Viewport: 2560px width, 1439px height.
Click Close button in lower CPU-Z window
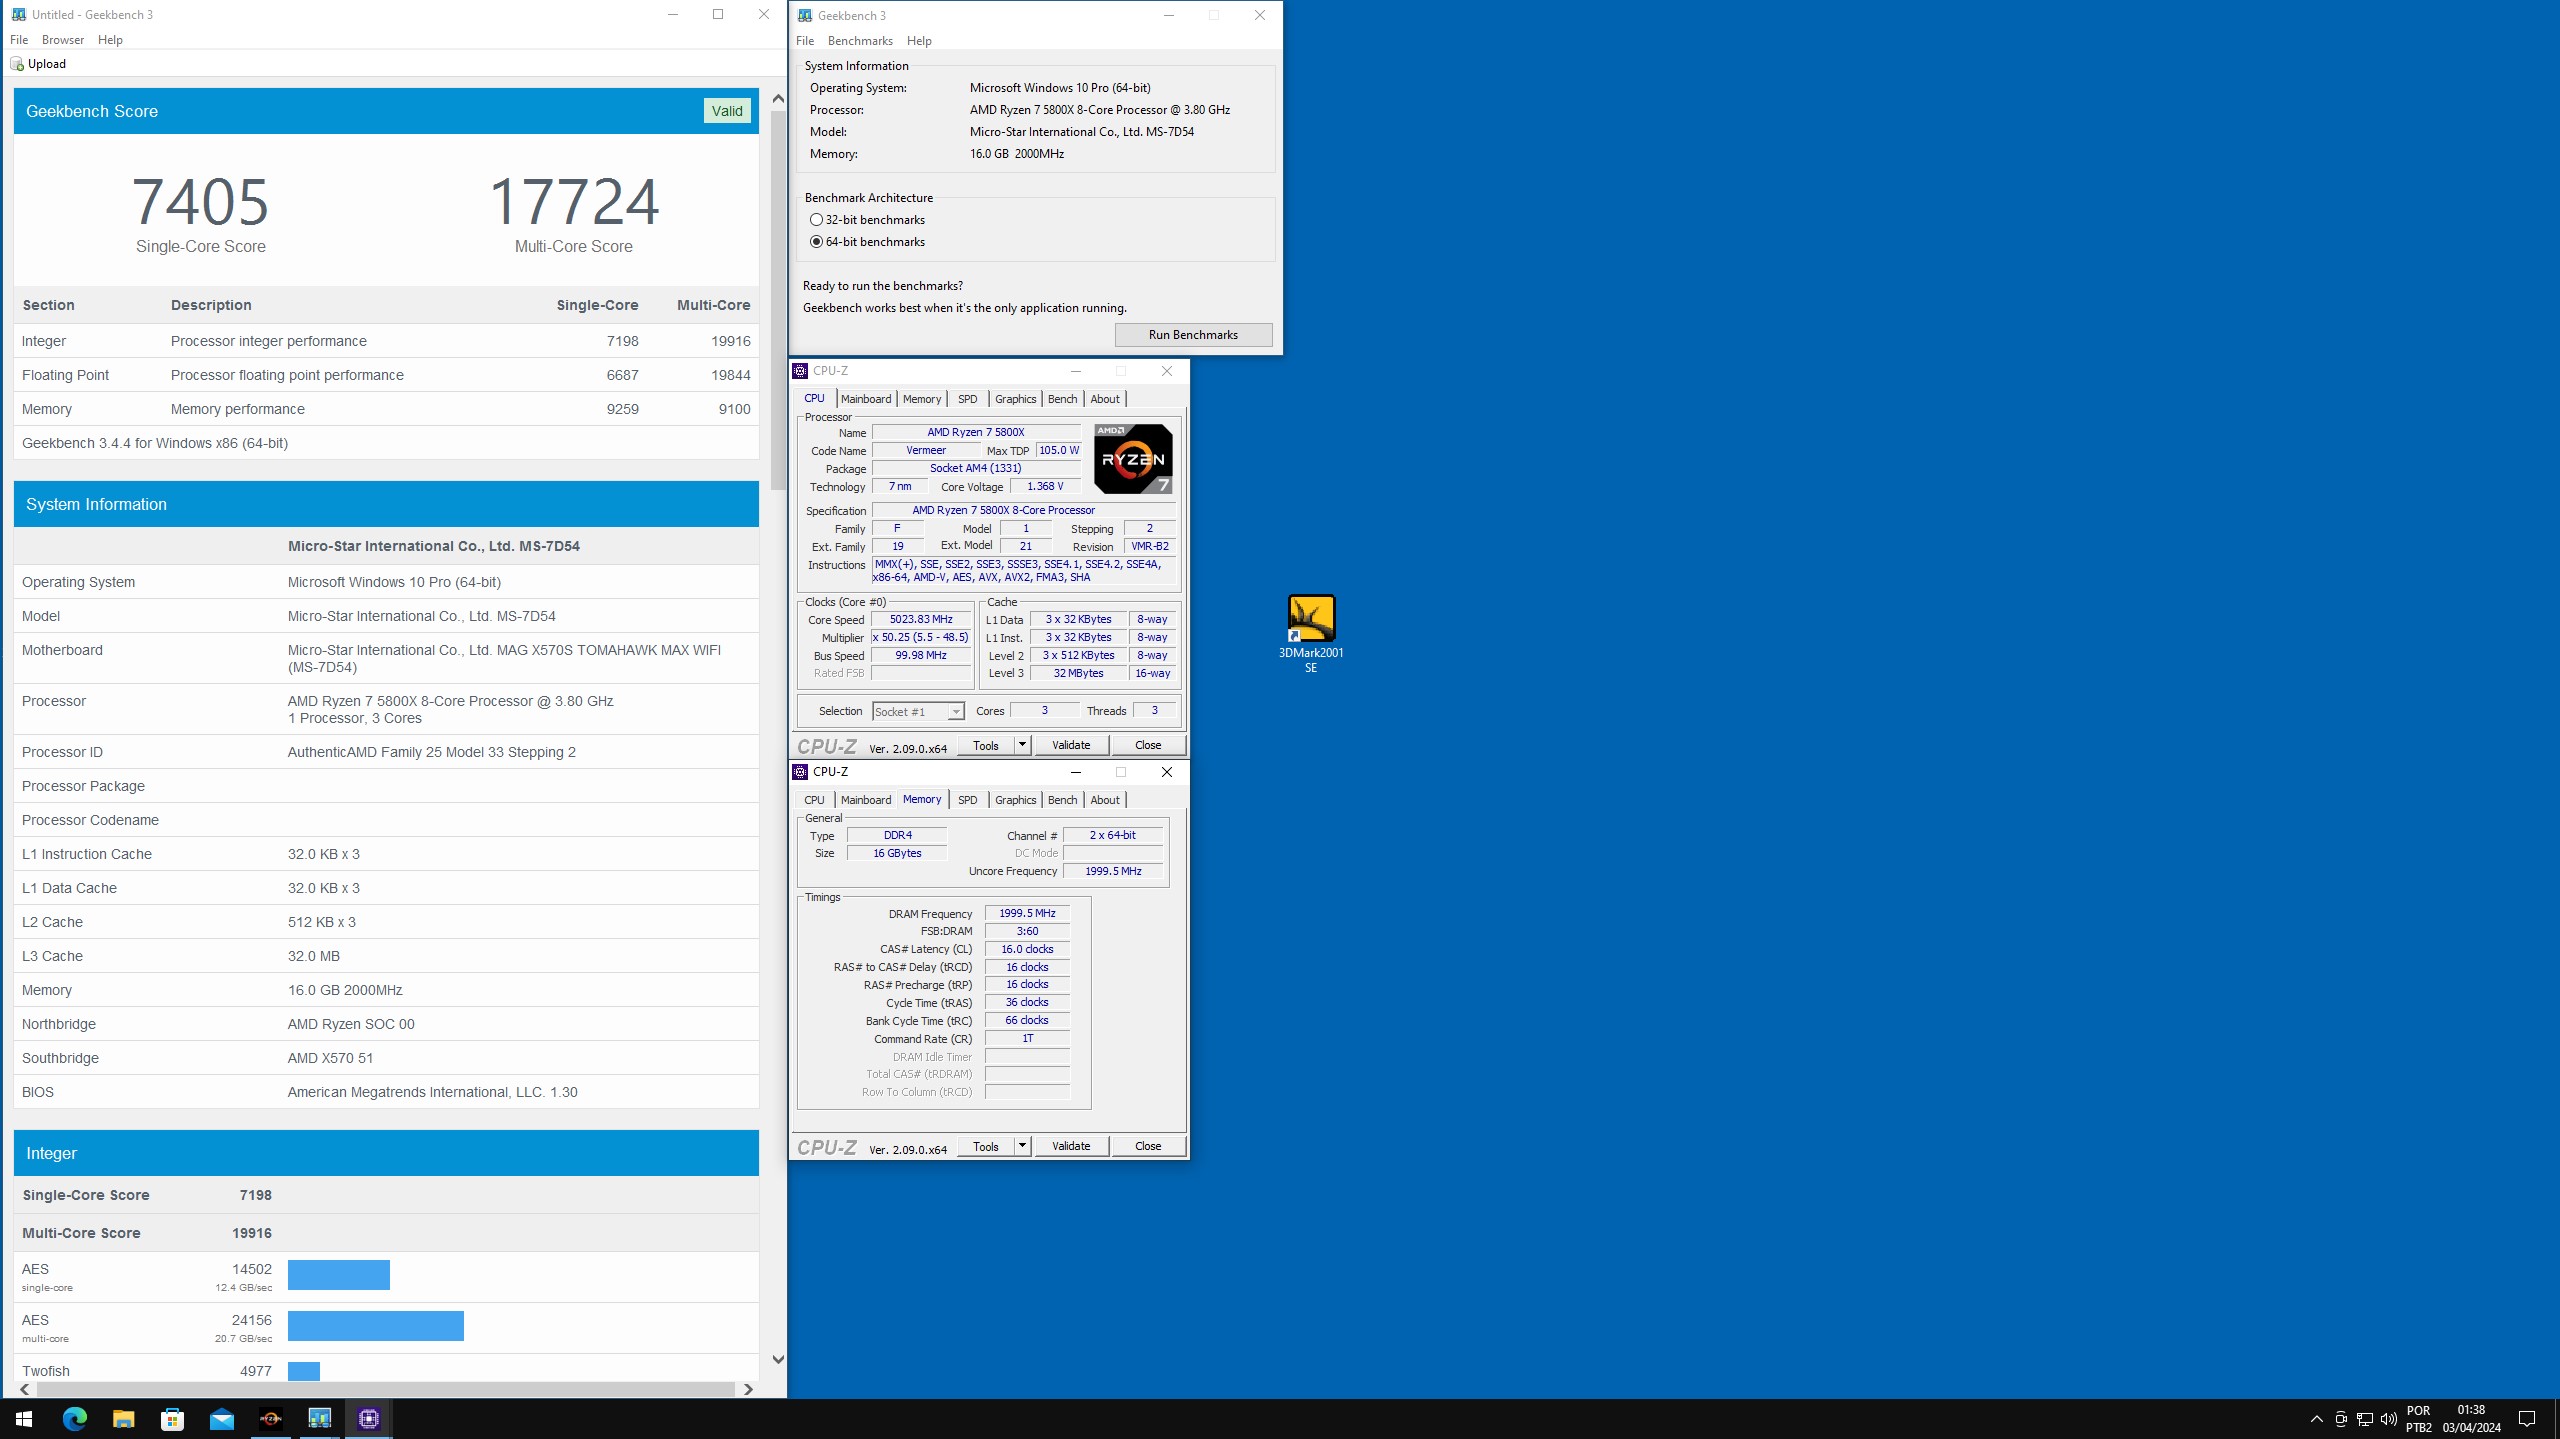[x=1147, y=1146]
